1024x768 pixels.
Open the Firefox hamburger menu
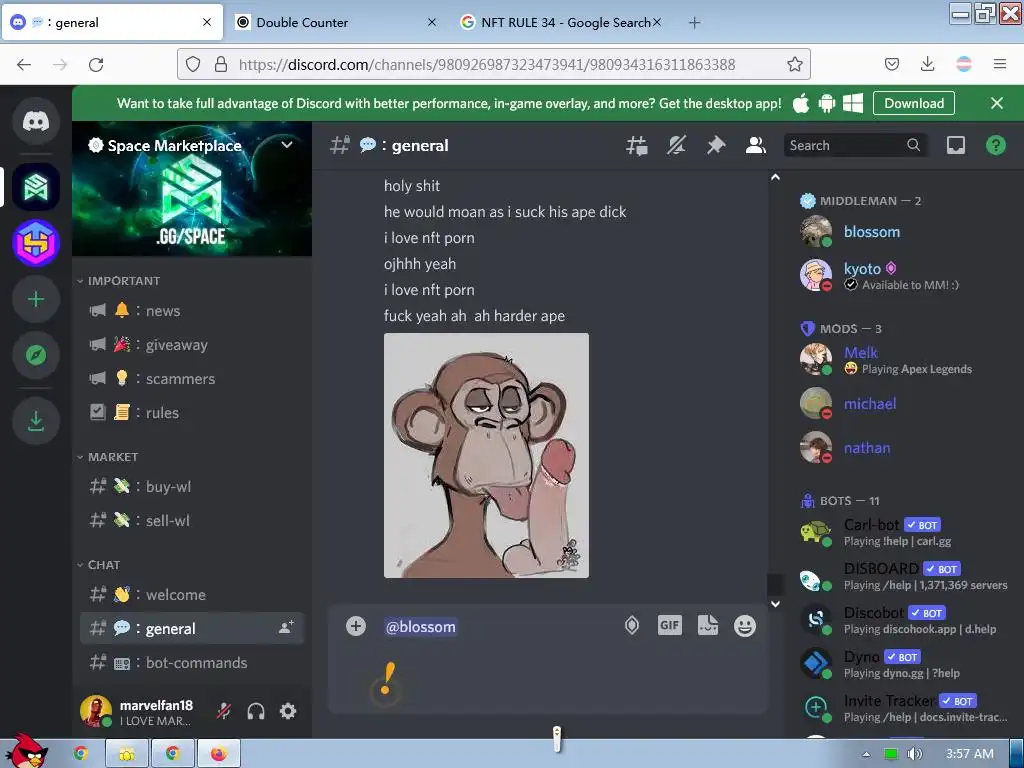click(1000, 64)
